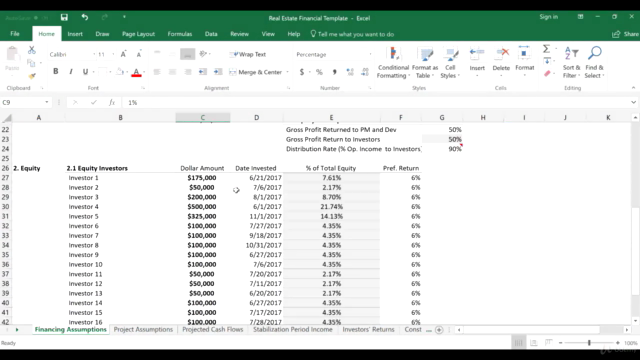Click Decrease Indent icon
640x360 pixels.
pos(203,72)
